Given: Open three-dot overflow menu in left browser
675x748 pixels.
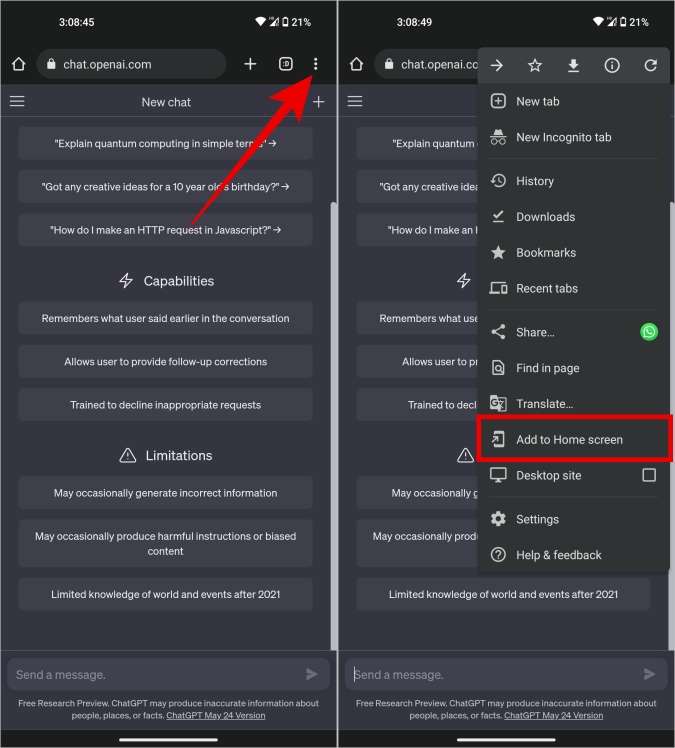Looking at the screenshot, I should coord(315,64).
